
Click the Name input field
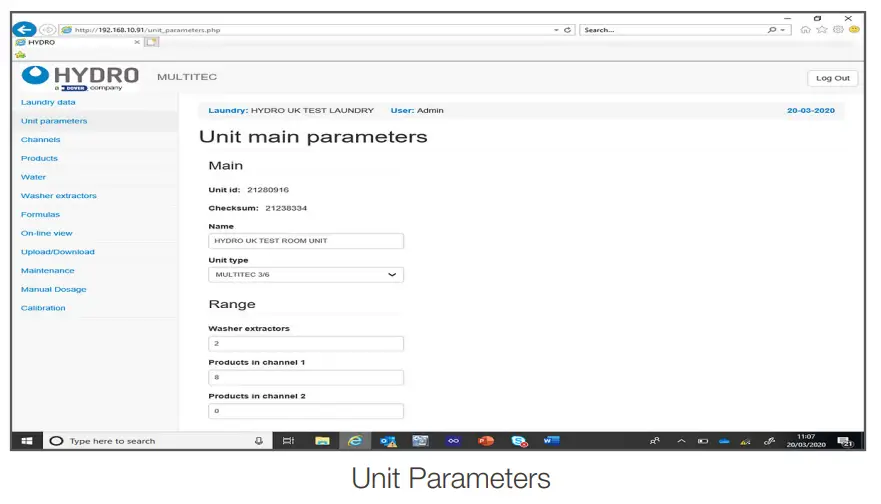[x=306, y=241]
